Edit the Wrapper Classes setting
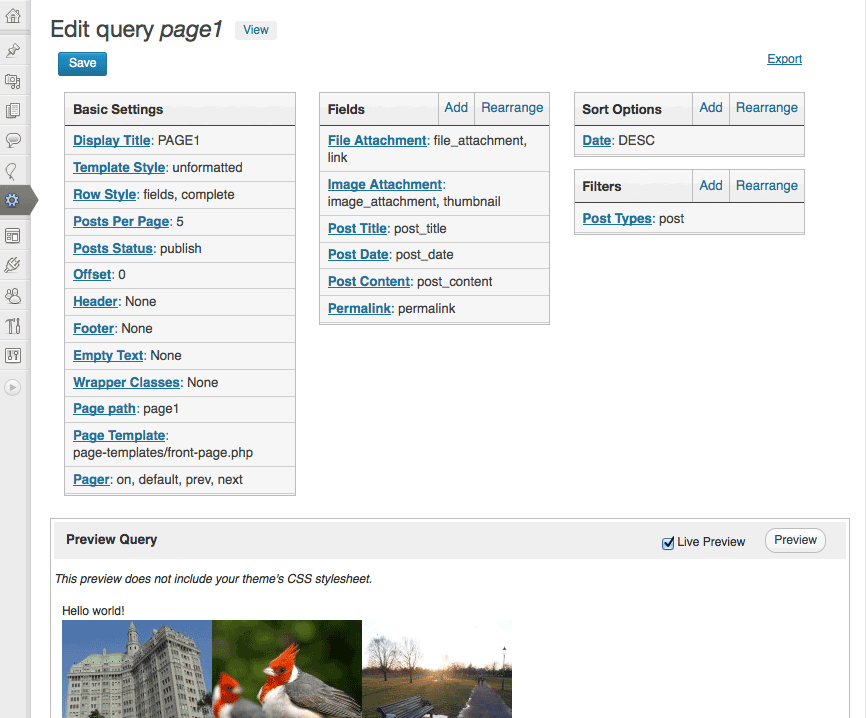Image resolution: width=866 pixels, height=718 pixels. [126, 383]
